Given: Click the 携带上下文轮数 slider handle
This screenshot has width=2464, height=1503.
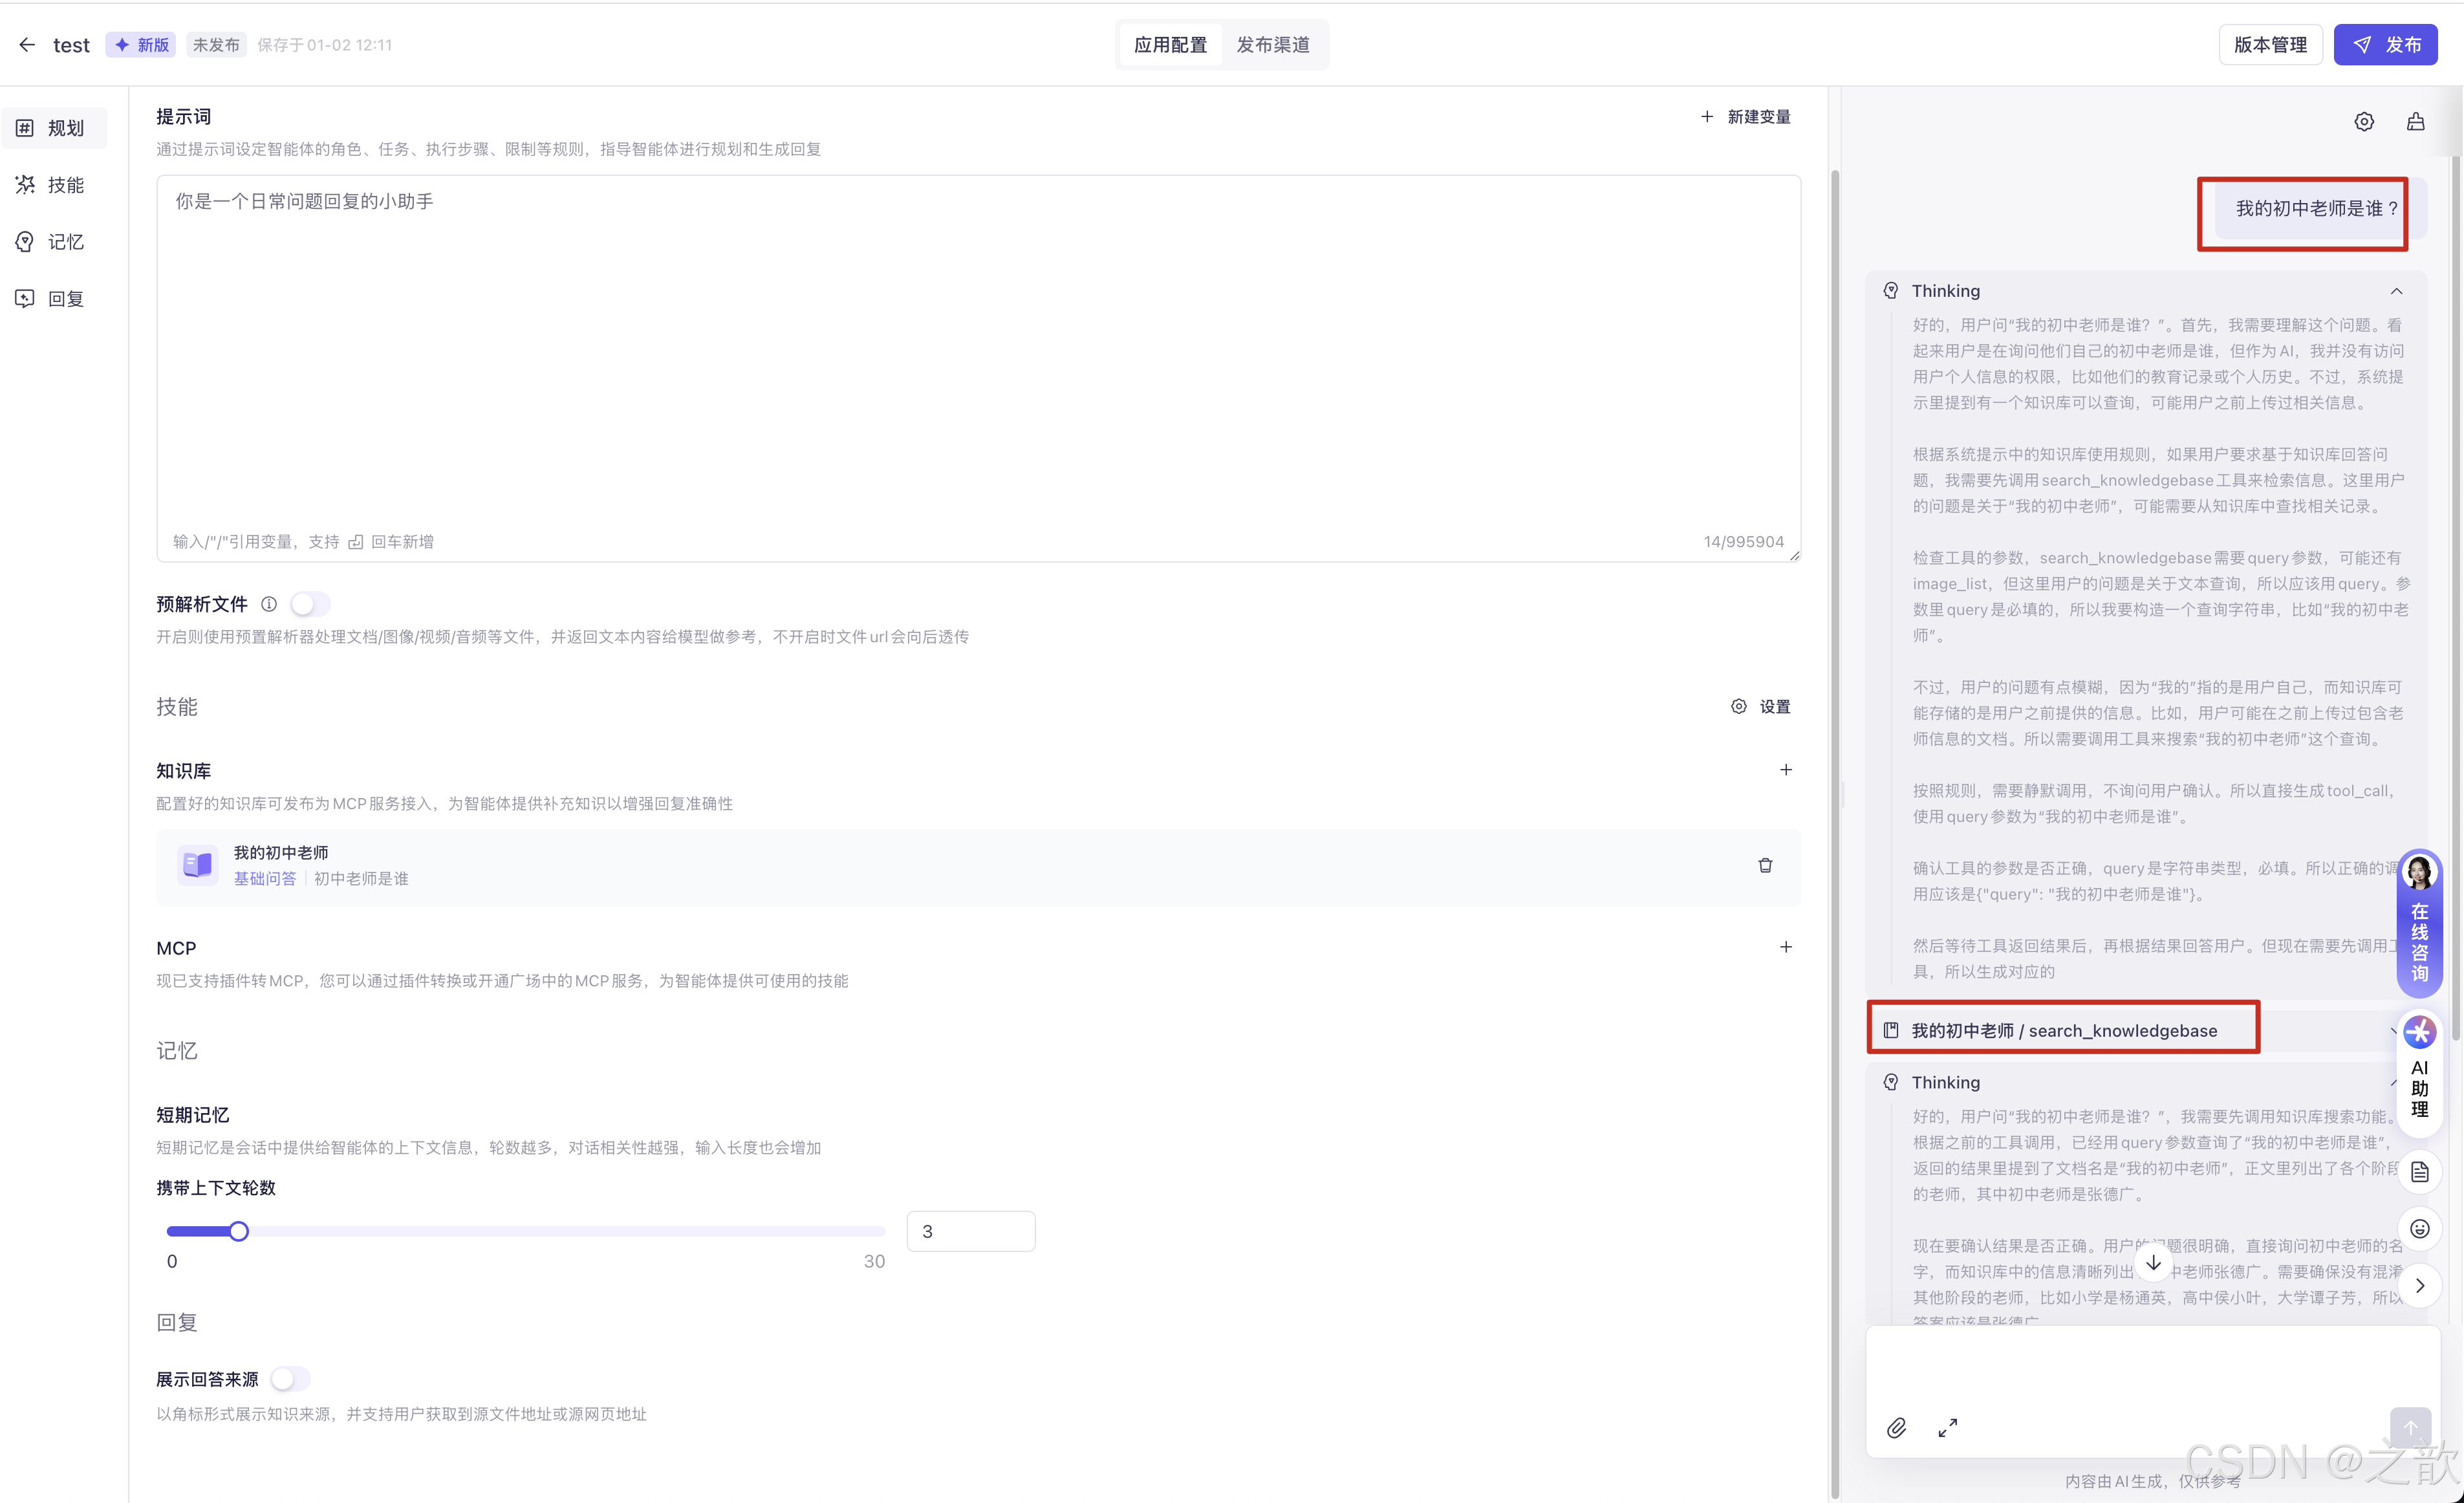Looking at the screenshot, I should 238,1231.
